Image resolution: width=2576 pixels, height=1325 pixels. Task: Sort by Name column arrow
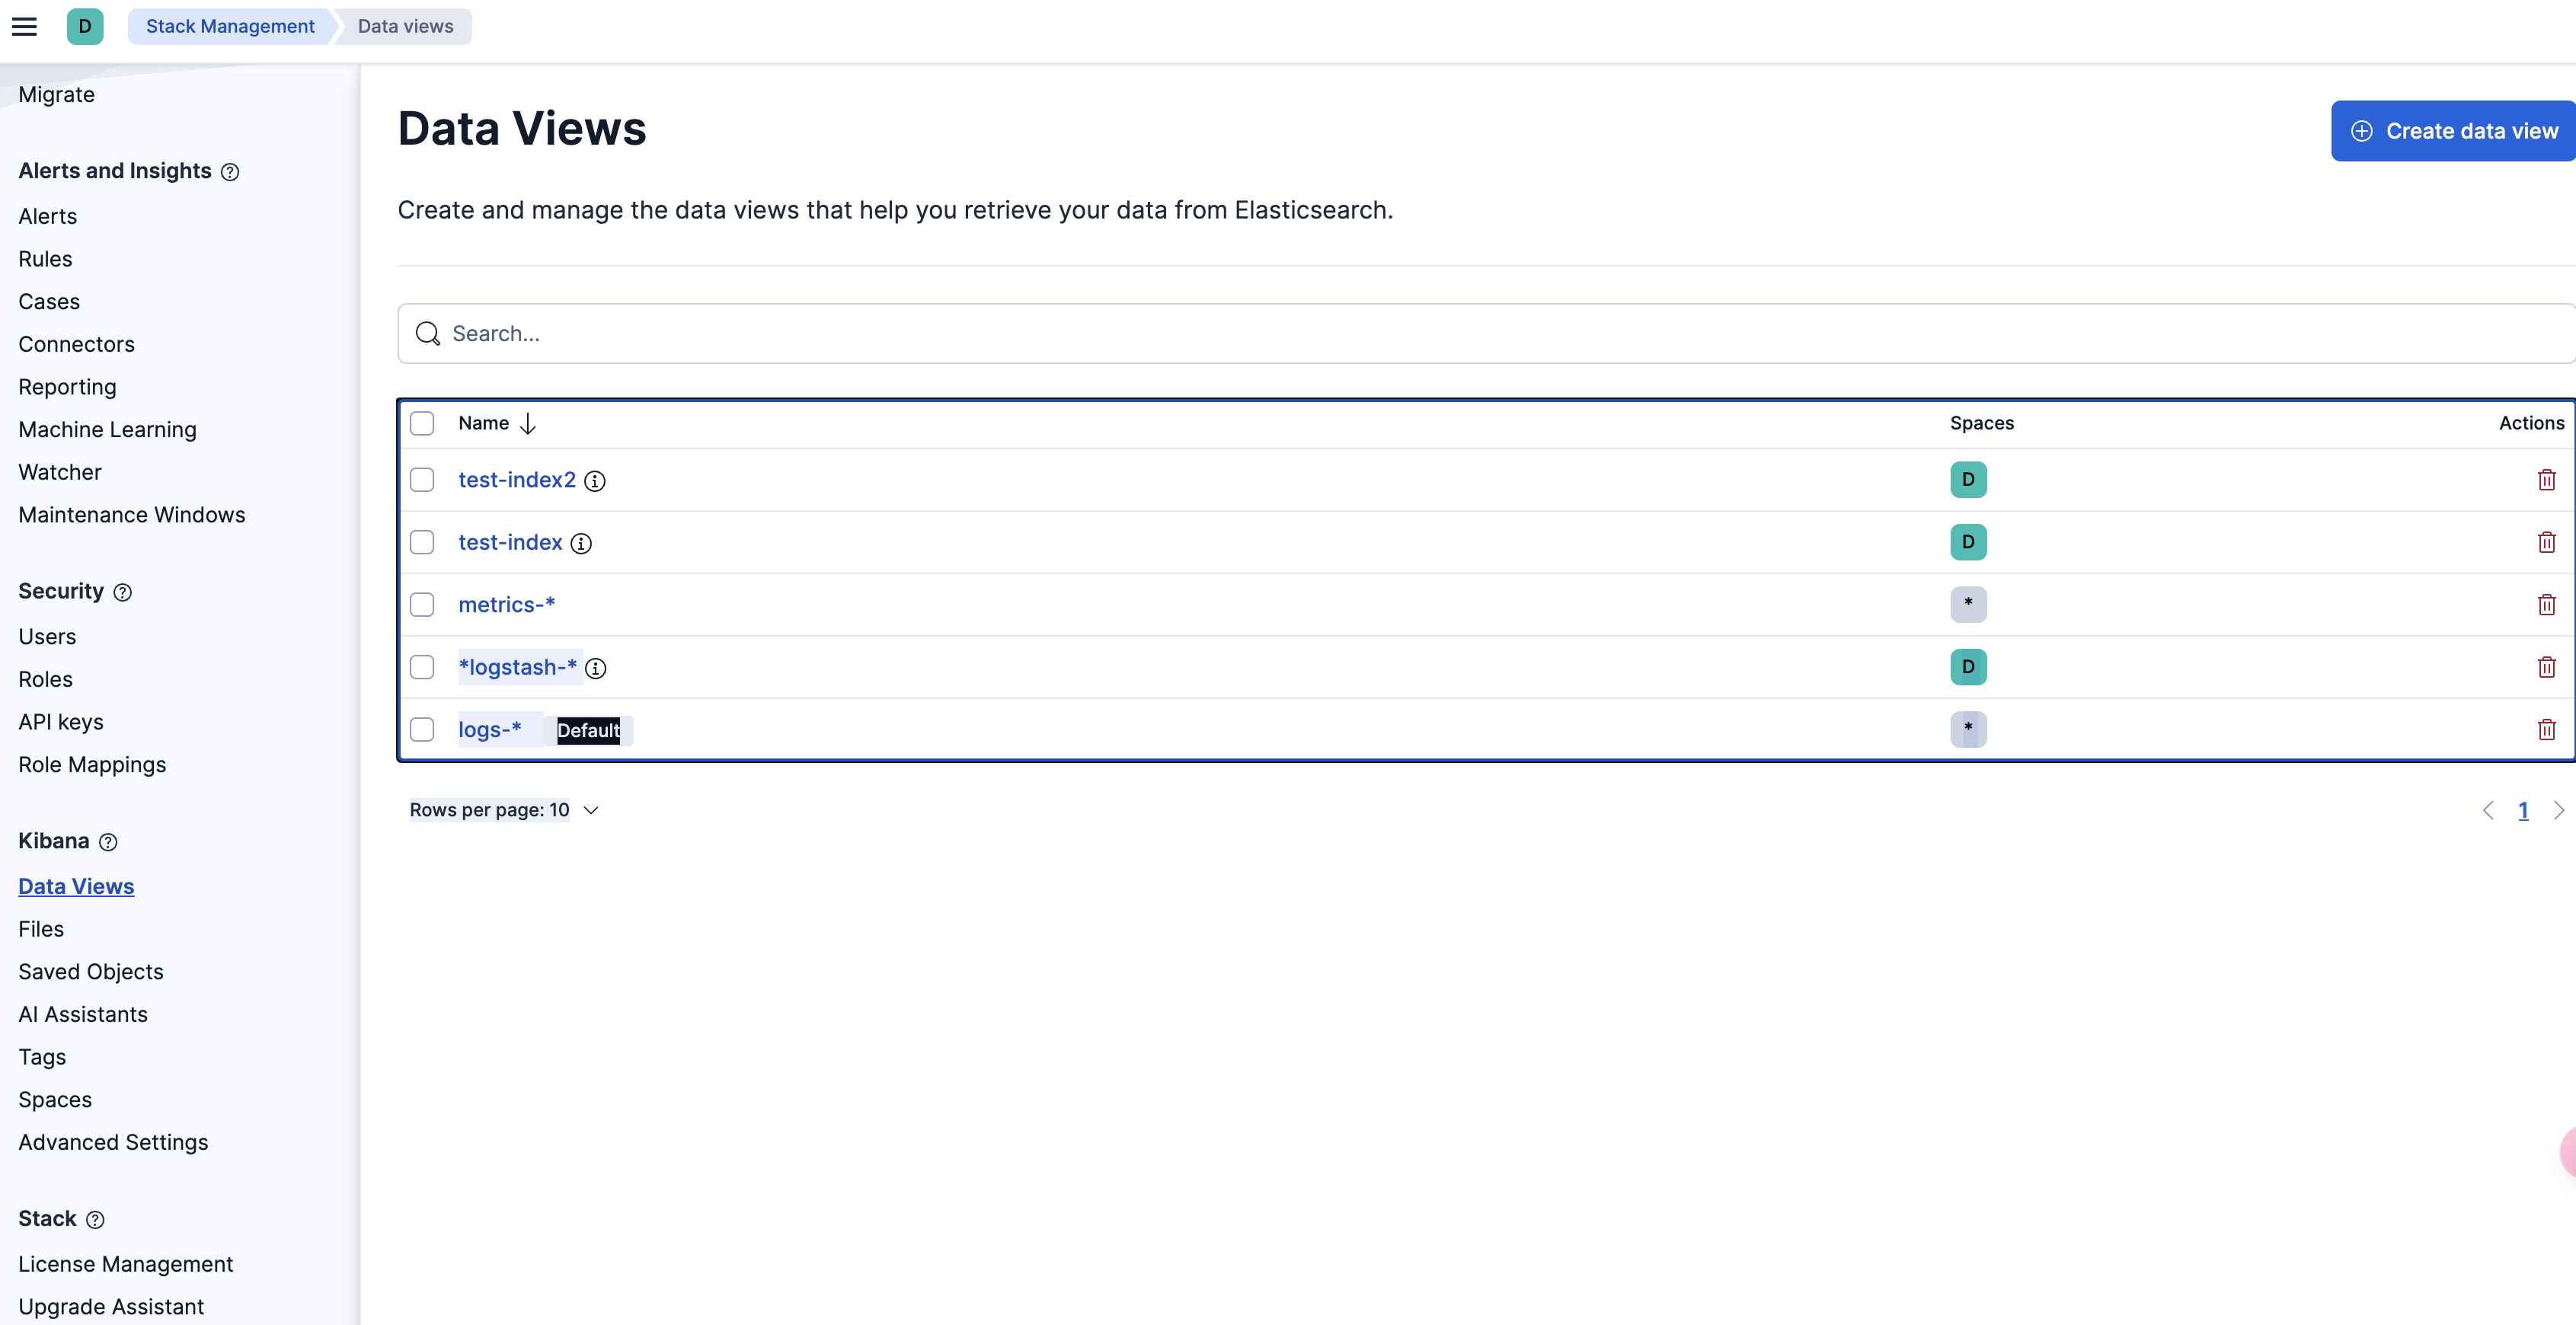pos(528,424)
